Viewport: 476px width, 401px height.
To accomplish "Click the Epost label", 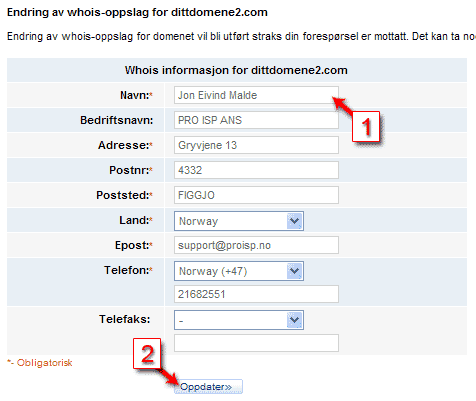I will click(x=132, y=245).
